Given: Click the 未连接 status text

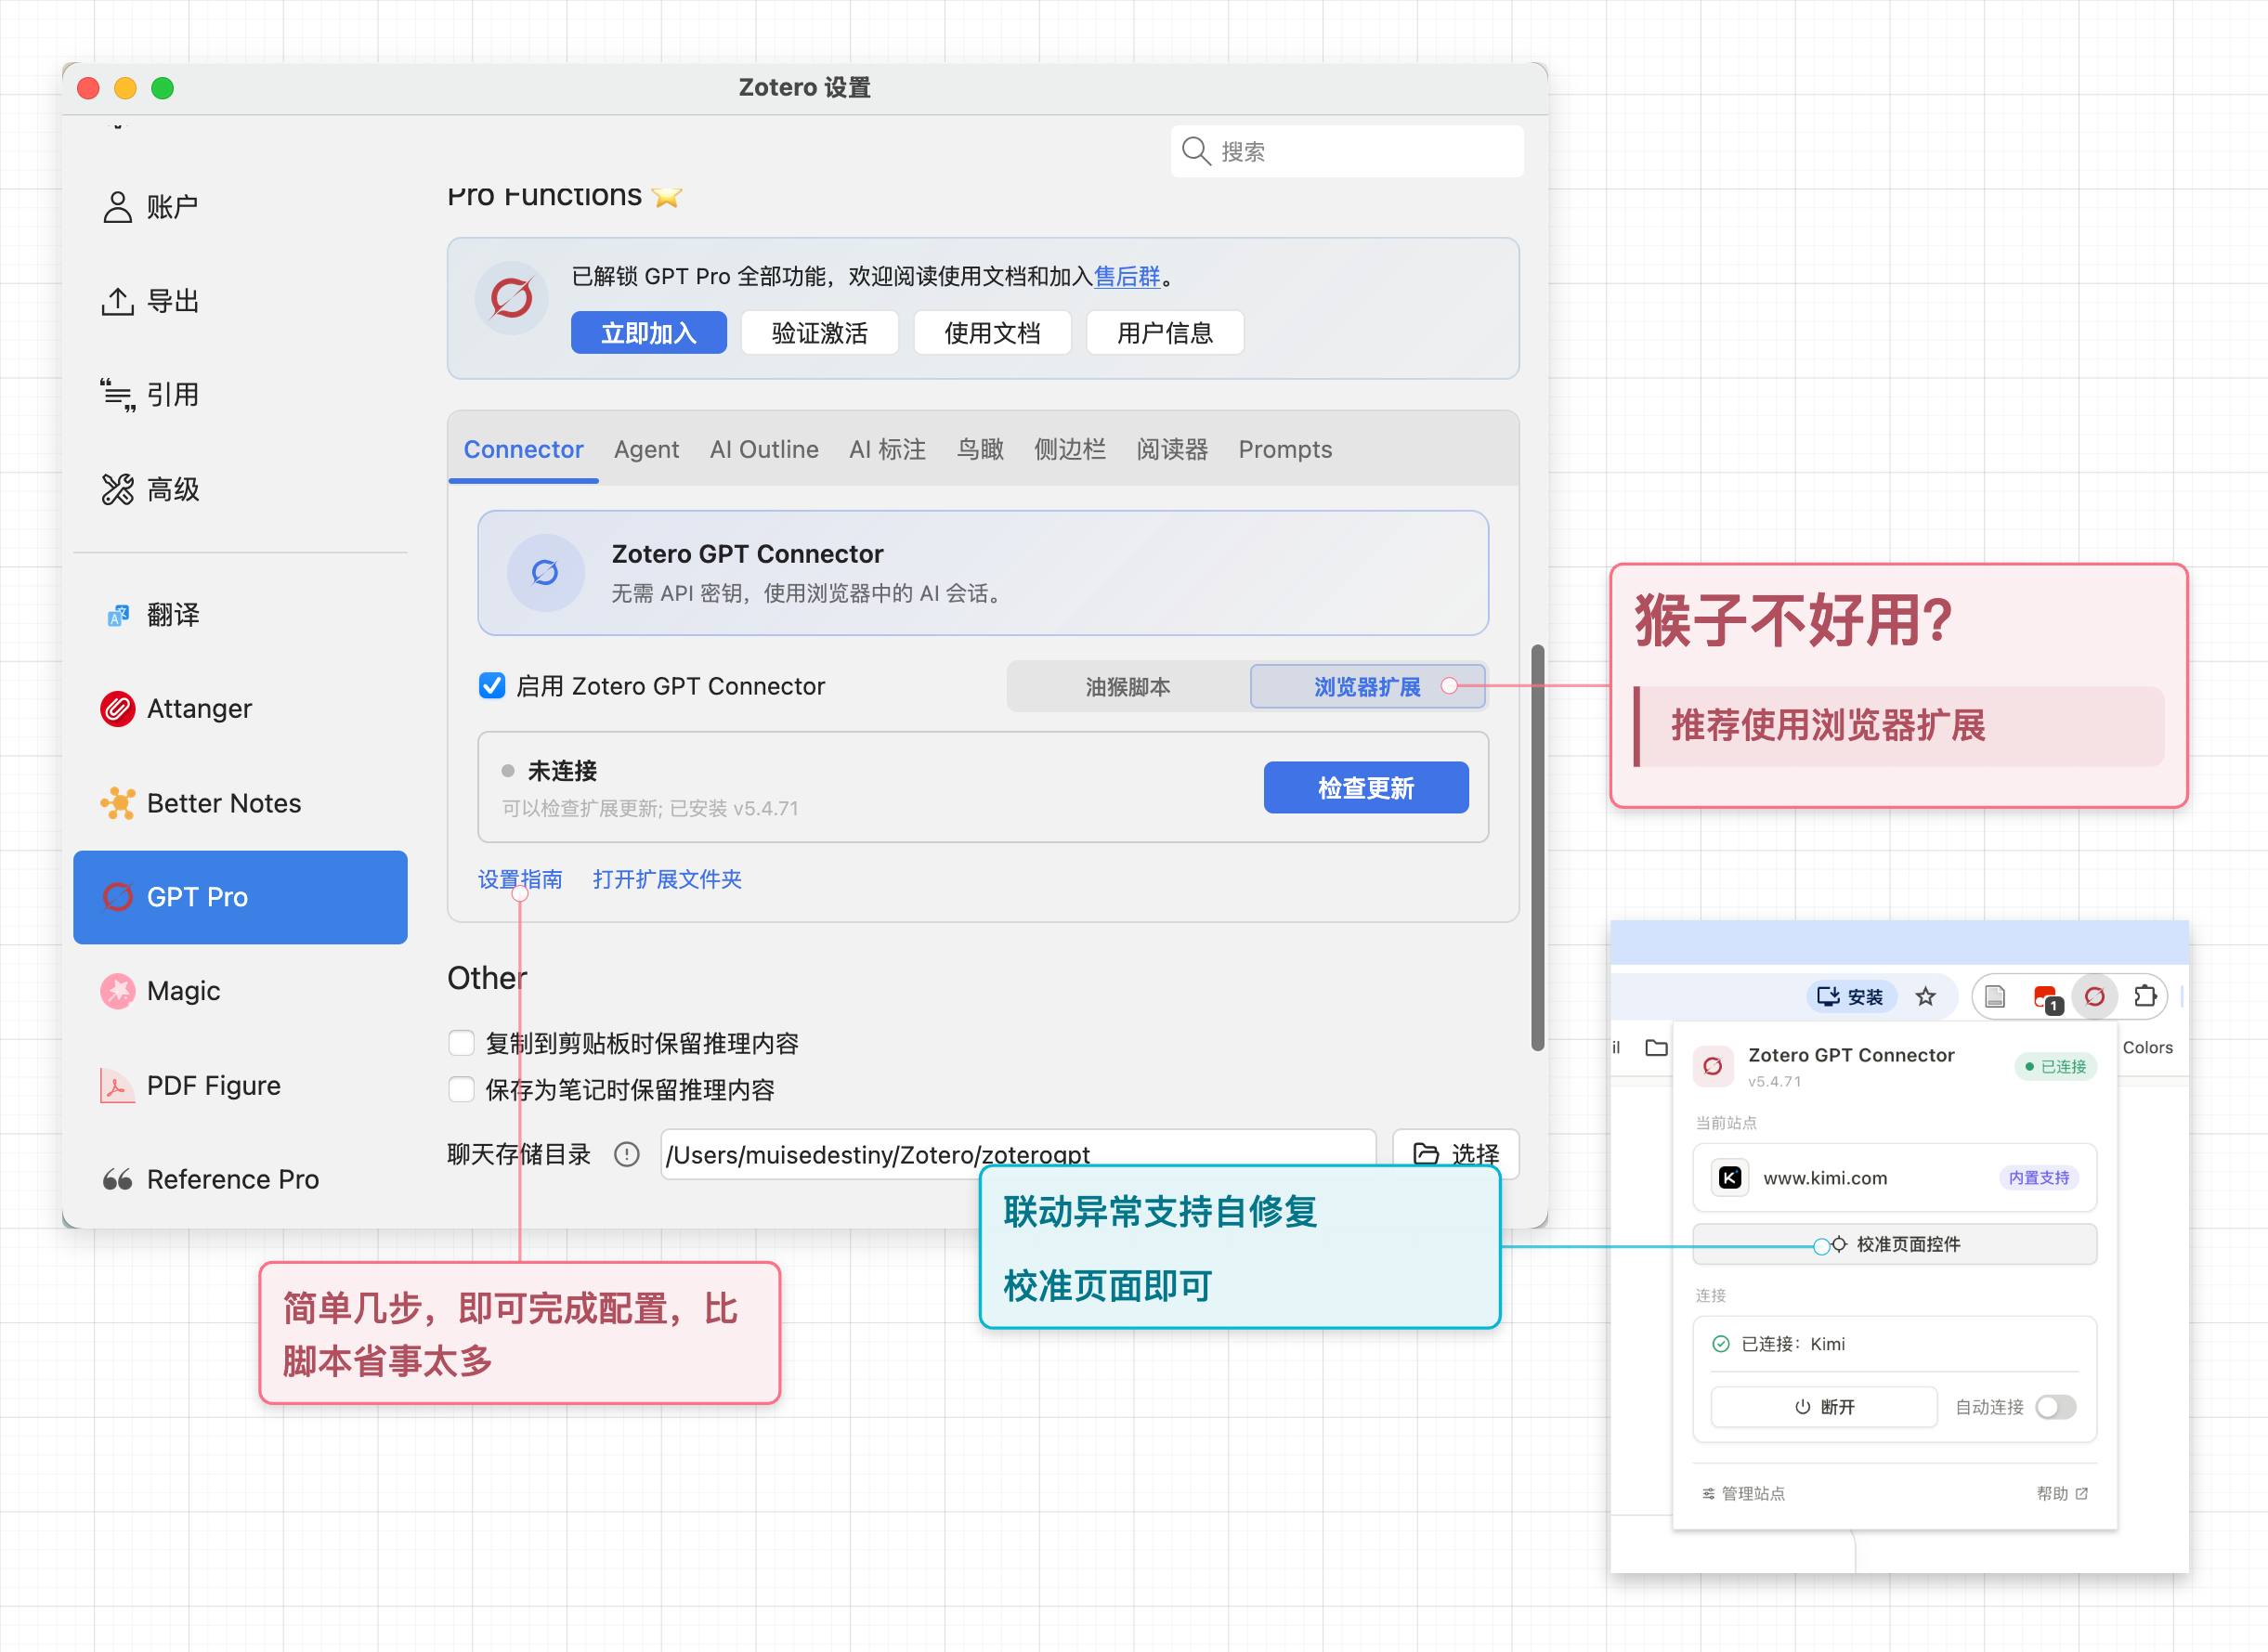Looking at the screenshot, I should pos(562,770).
